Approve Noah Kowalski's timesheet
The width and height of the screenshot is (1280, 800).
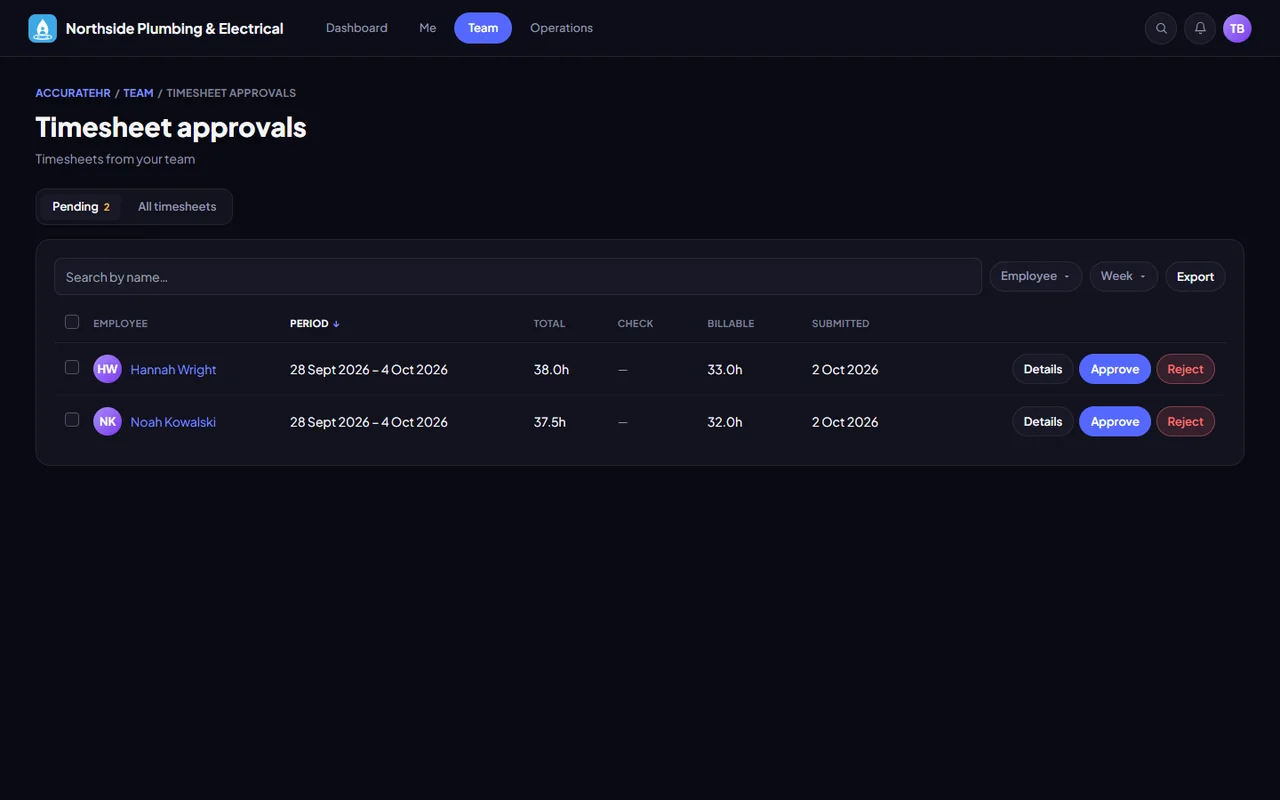1115,421
